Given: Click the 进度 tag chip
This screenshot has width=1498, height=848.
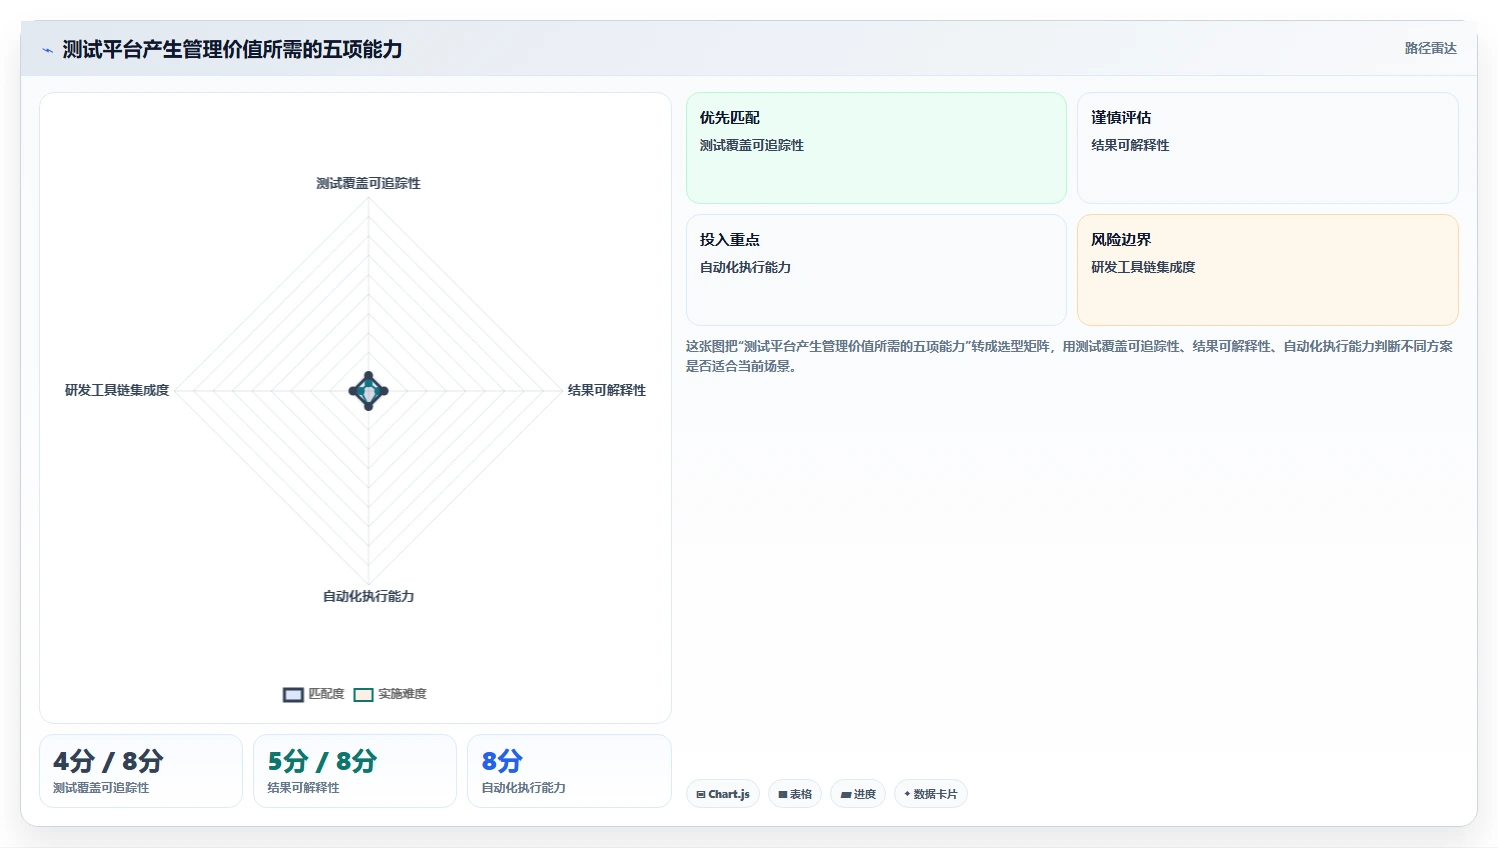Looking at the screenshot, I should (x=858, y=794).
